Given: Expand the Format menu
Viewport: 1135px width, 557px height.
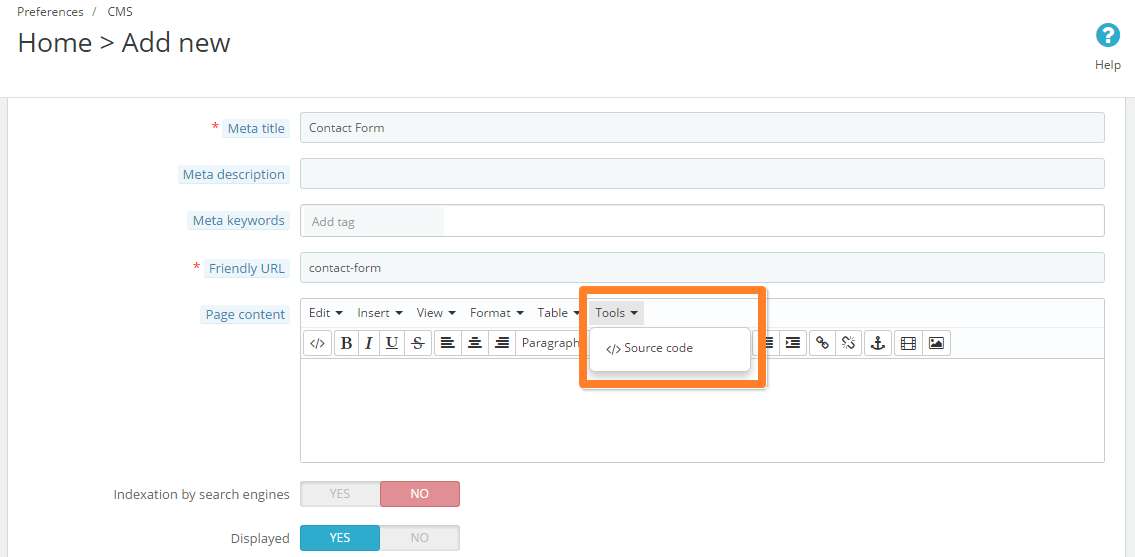Looking at the screenshot, I should pyautogui.click(x=496, y=313).
